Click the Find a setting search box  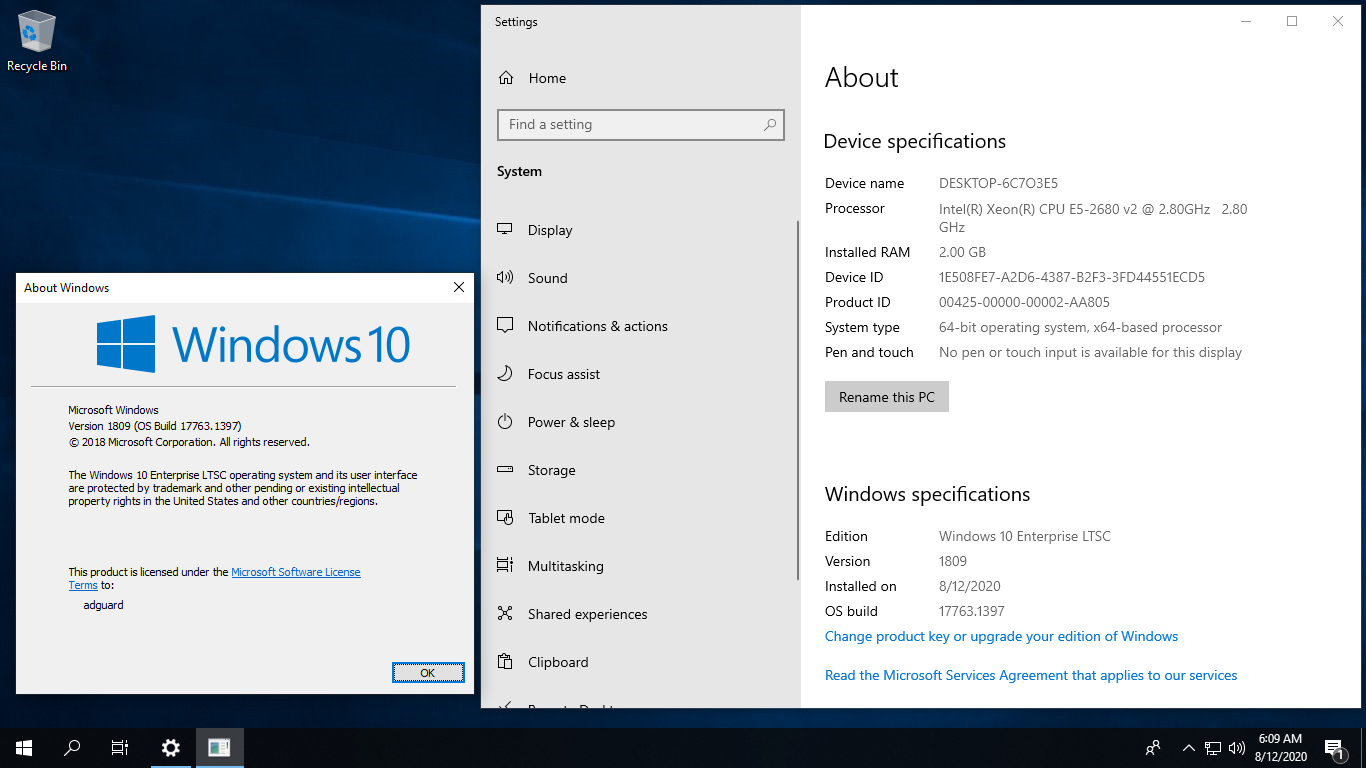coord(641,125)
